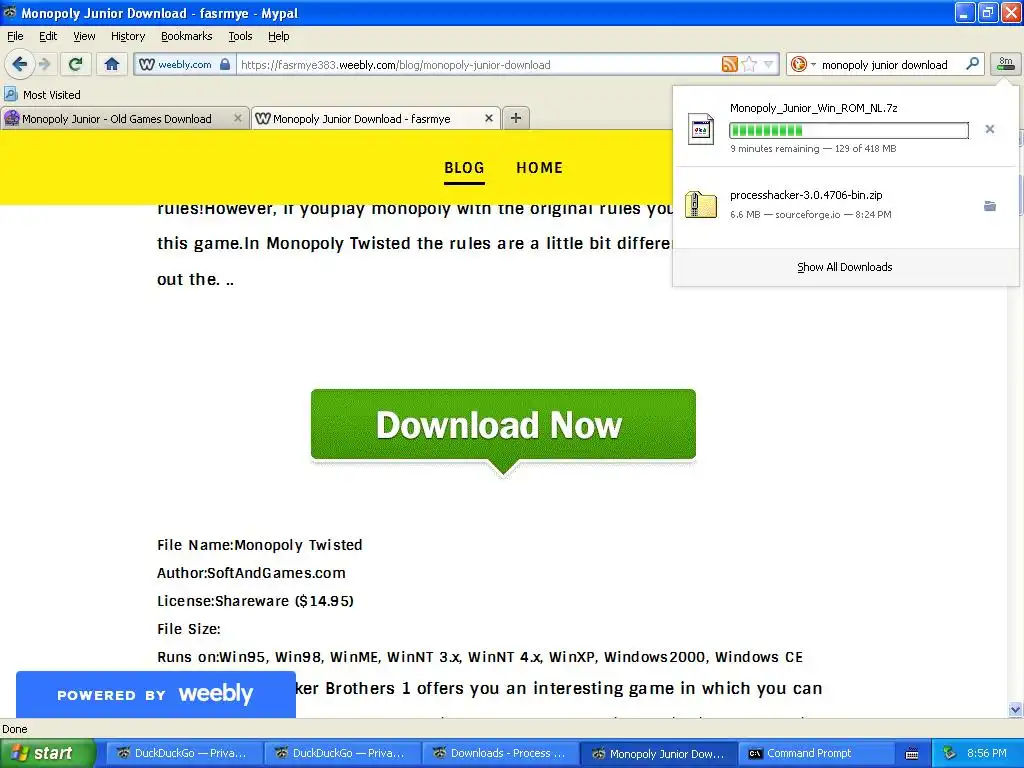This screenshot has width=1024, height=768.
Task: Switch to first DuckDuckGo taskbar window
Action: (x=184, y=753)
